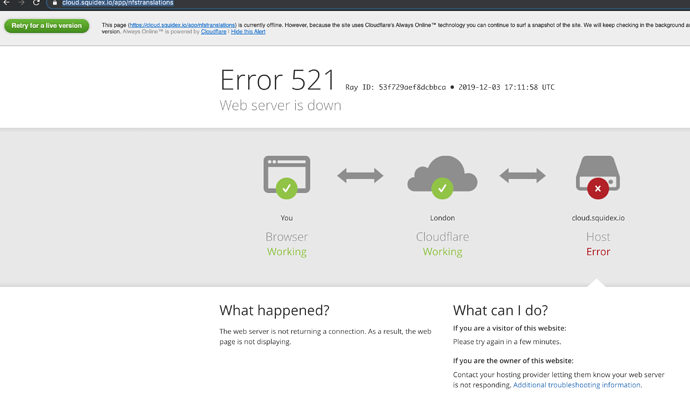Click the padlock icon in address bar
The width and height of the screenshot is (690, 399).
coord(55,3)
